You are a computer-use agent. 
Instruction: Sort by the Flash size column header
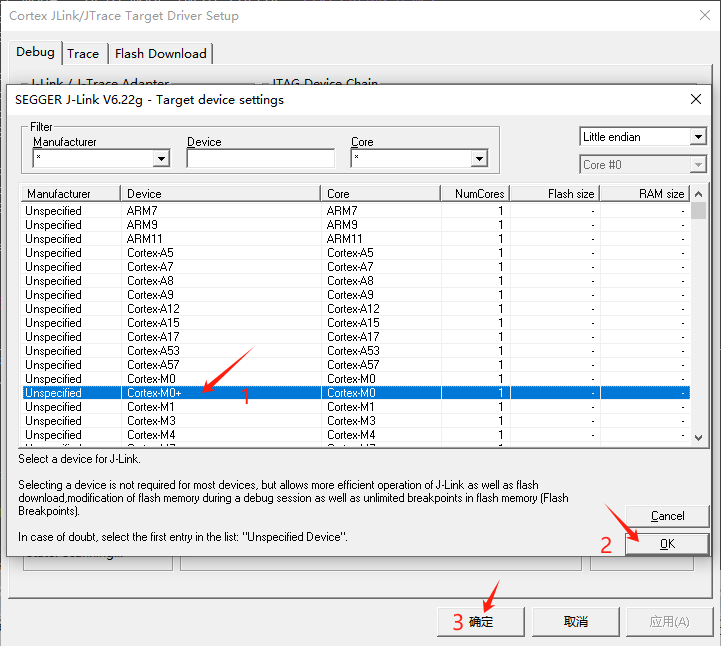[555, 194]
